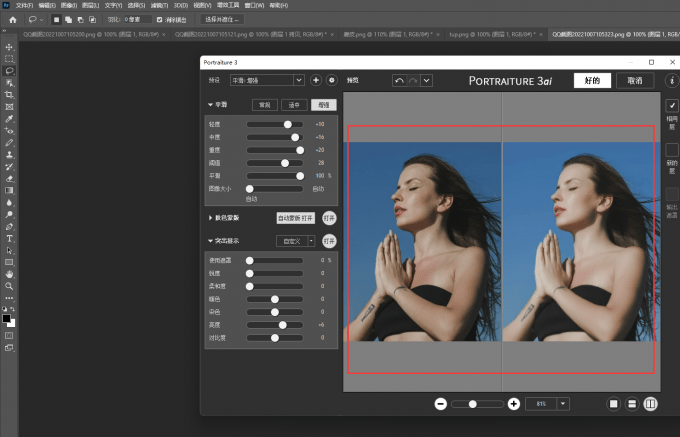Switch to side-by-side split preview
Screen dimensions: 680x437
[x=651, y=403]
